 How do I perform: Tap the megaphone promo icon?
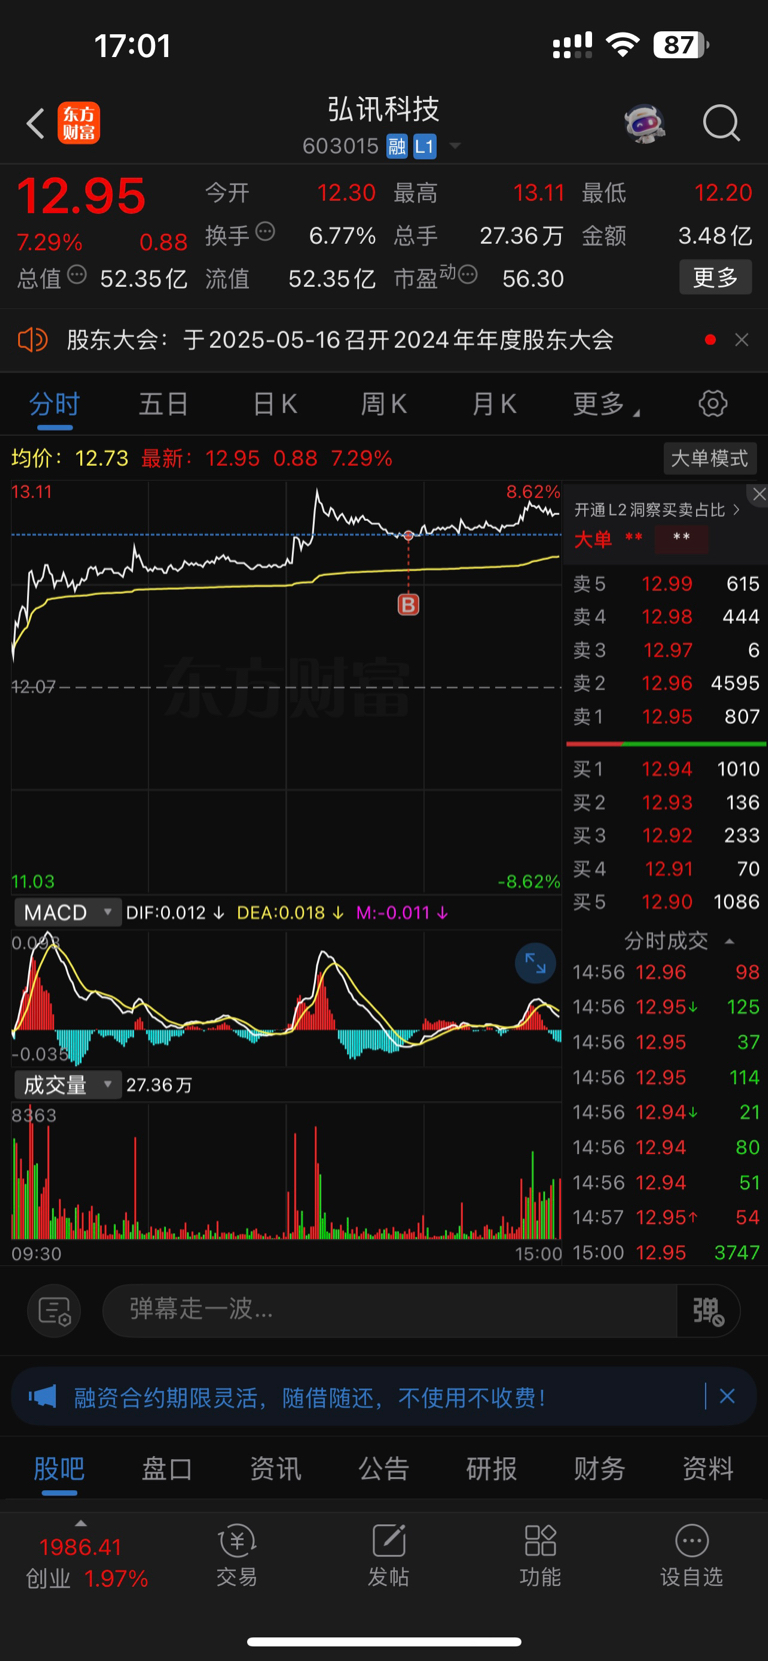tap(42, 1397)
